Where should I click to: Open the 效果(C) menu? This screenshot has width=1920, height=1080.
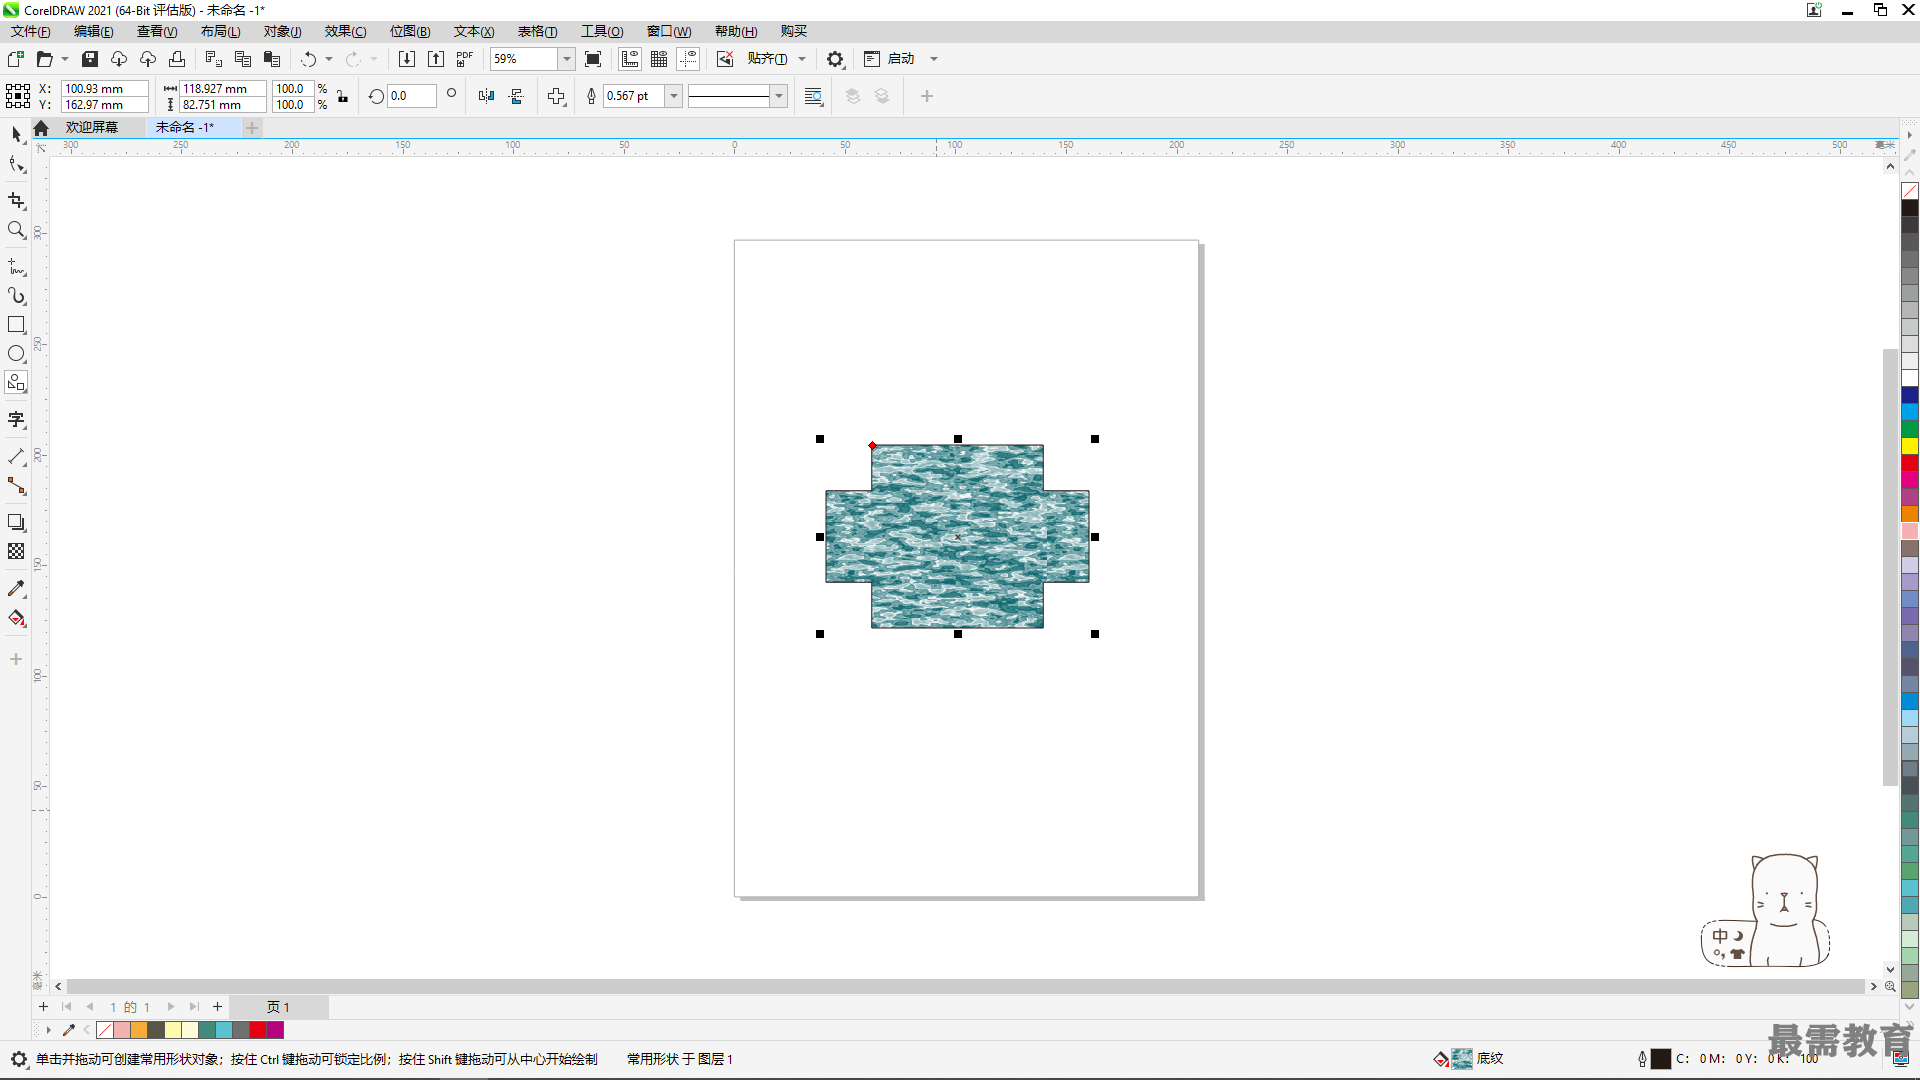click(x=345, y=32)
